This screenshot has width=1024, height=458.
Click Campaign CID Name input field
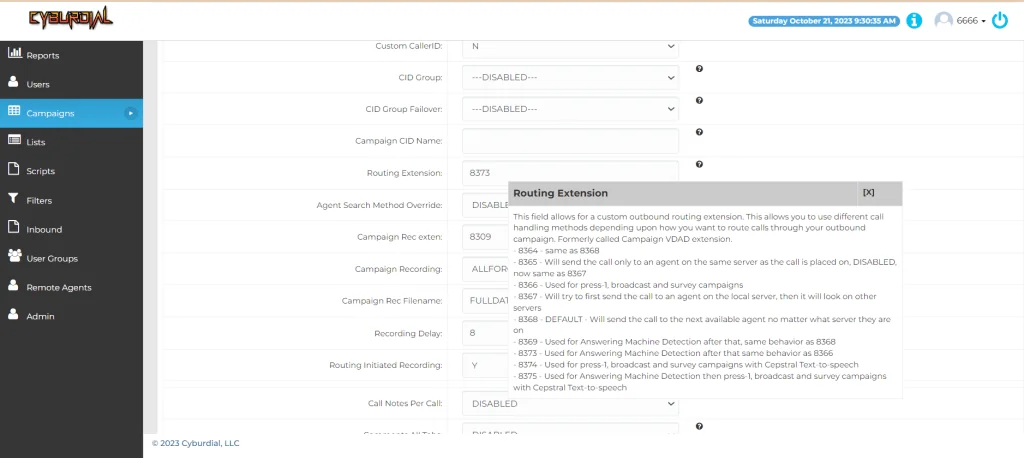click(x=570, y=141)
